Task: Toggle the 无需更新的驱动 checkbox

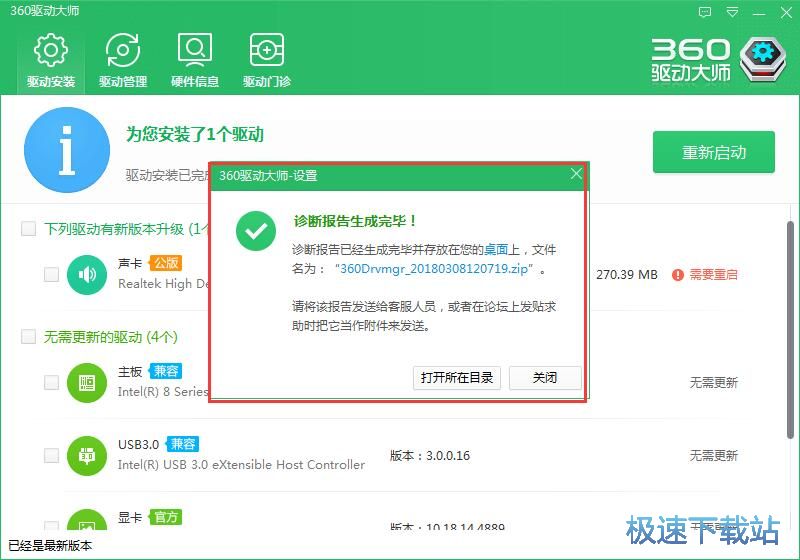Action: click(x=29, y=337)
